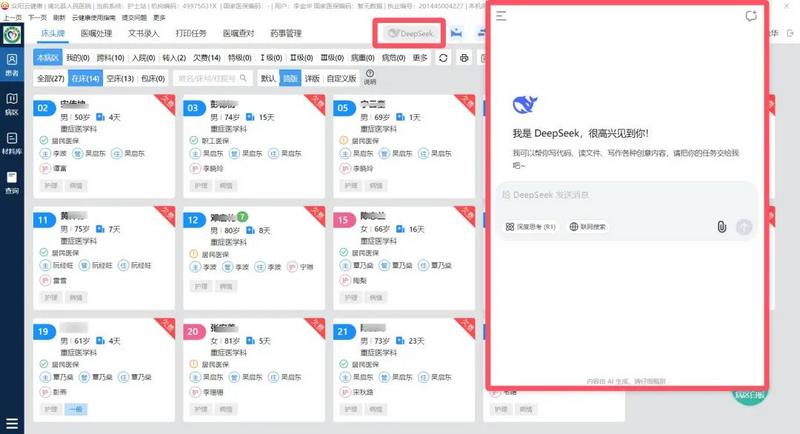Switch to the 打印任务 tab
This screenshot has height=434, width=800.
tap(191, 34)
